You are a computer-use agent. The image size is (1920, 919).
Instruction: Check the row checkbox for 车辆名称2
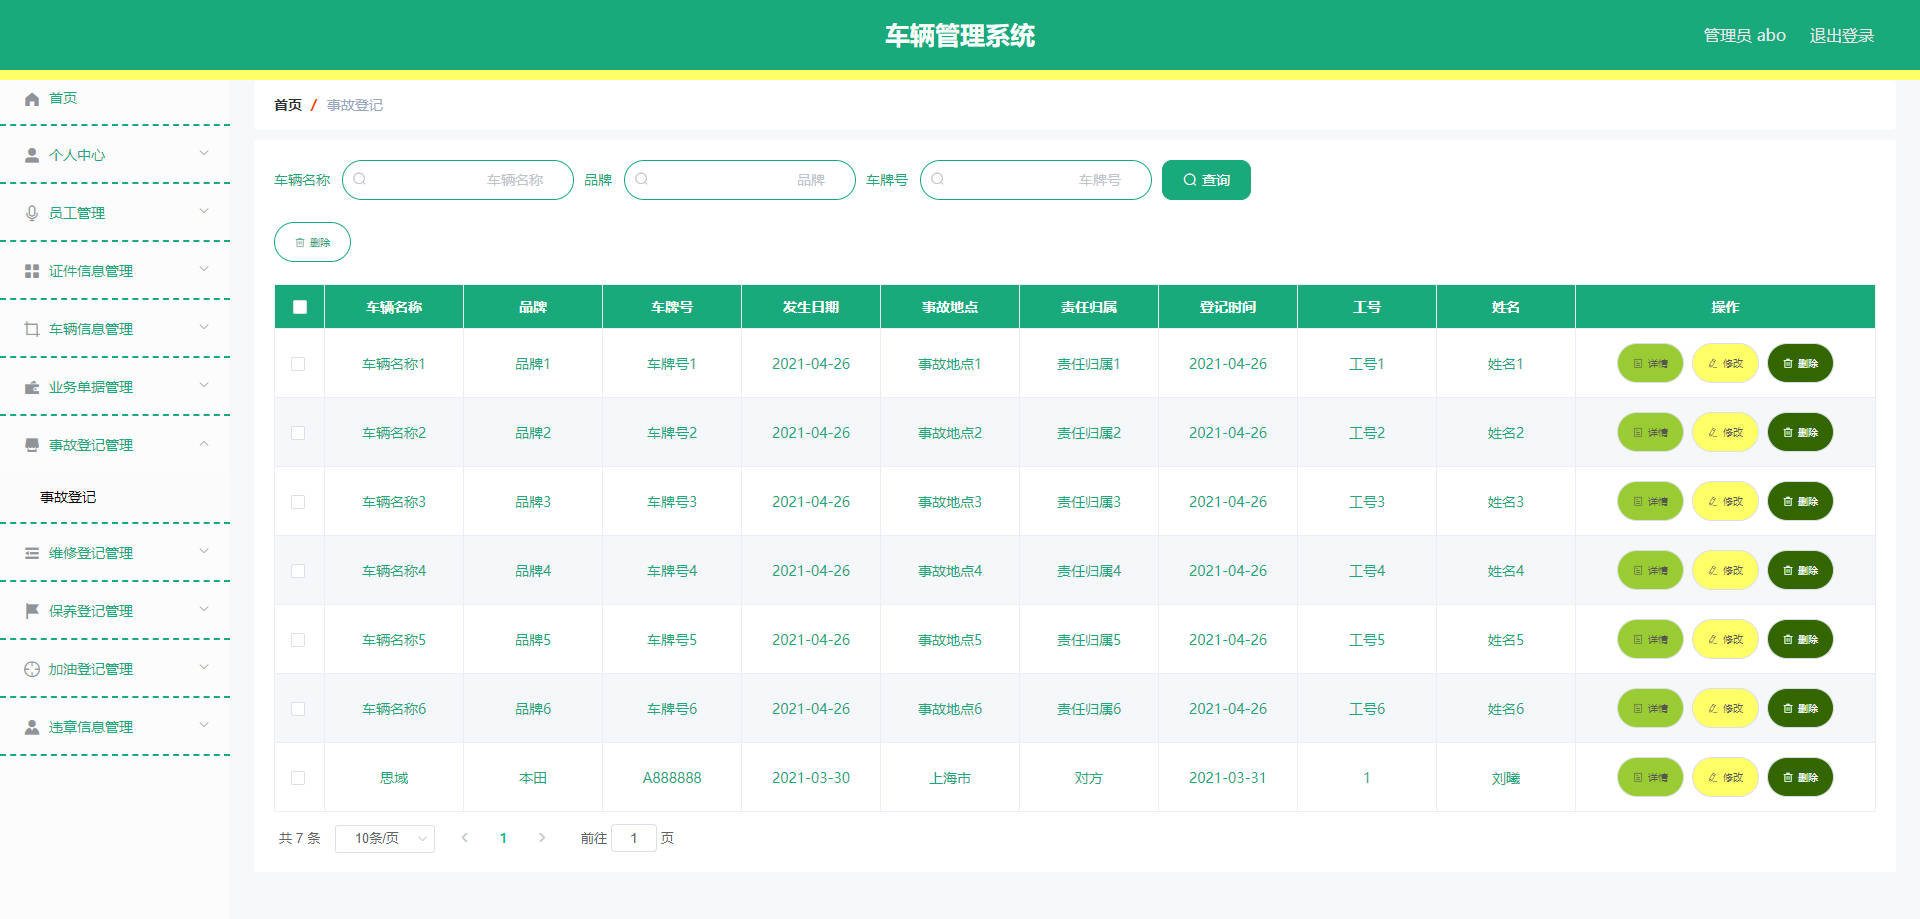coord(298,434)
